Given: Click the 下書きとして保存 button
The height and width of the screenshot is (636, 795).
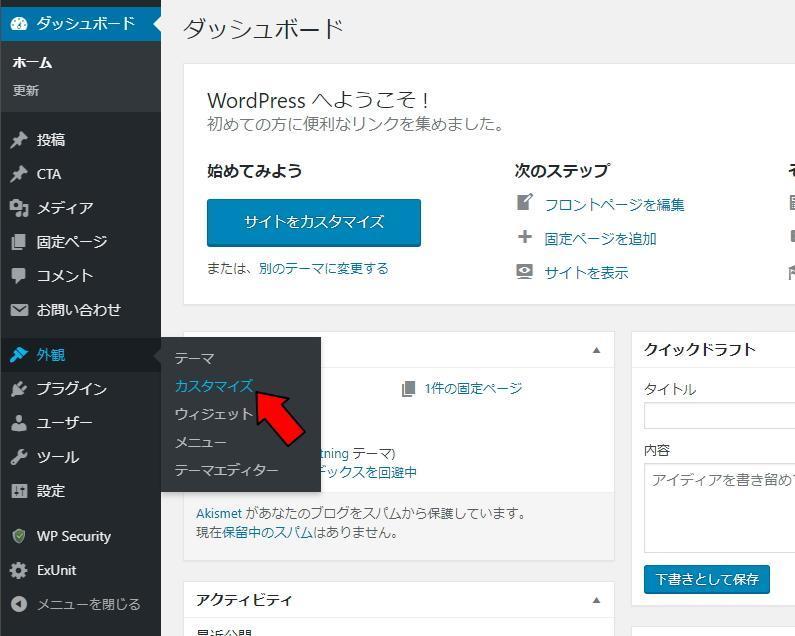Looking at the screenshot, I should click(707, 579).
